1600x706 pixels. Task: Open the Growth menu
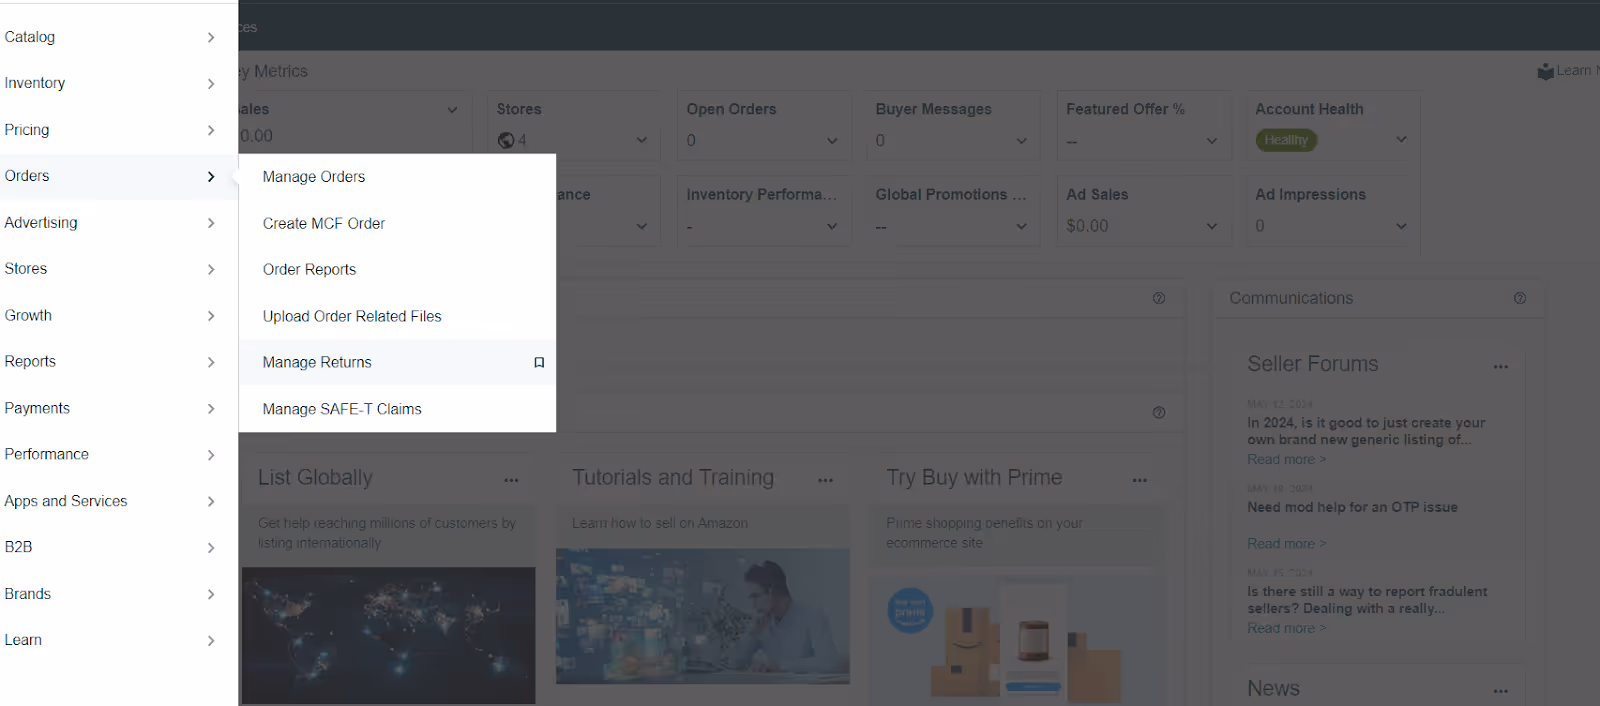point(110,315)
